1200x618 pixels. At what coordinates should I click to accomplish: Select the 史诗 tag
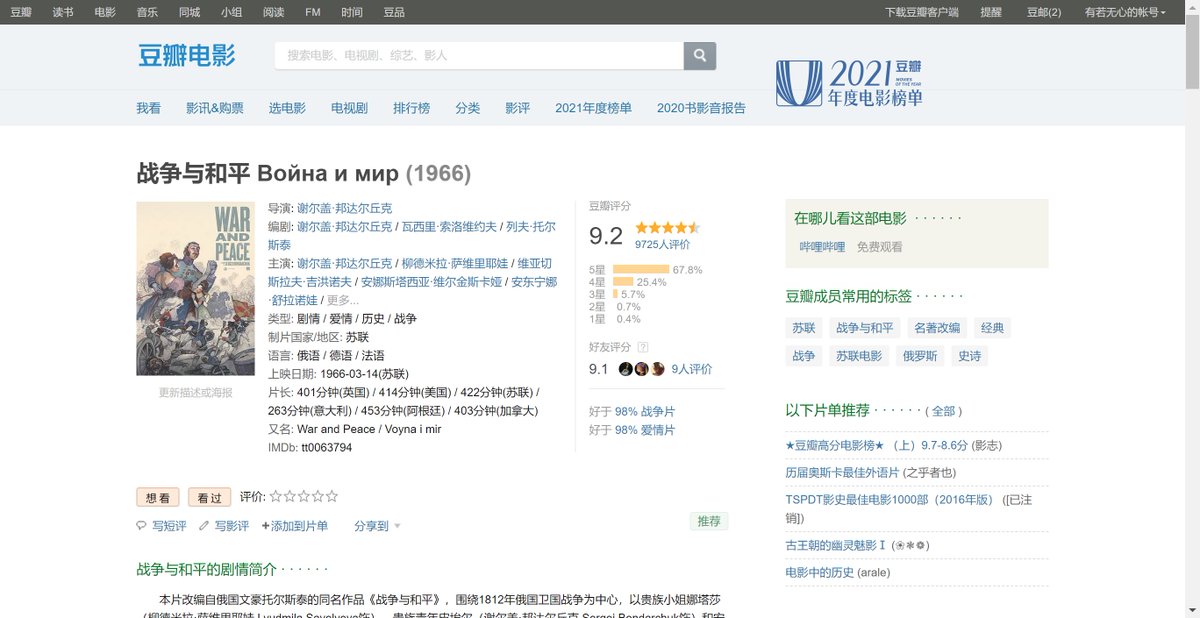click(x=969, y=356)
